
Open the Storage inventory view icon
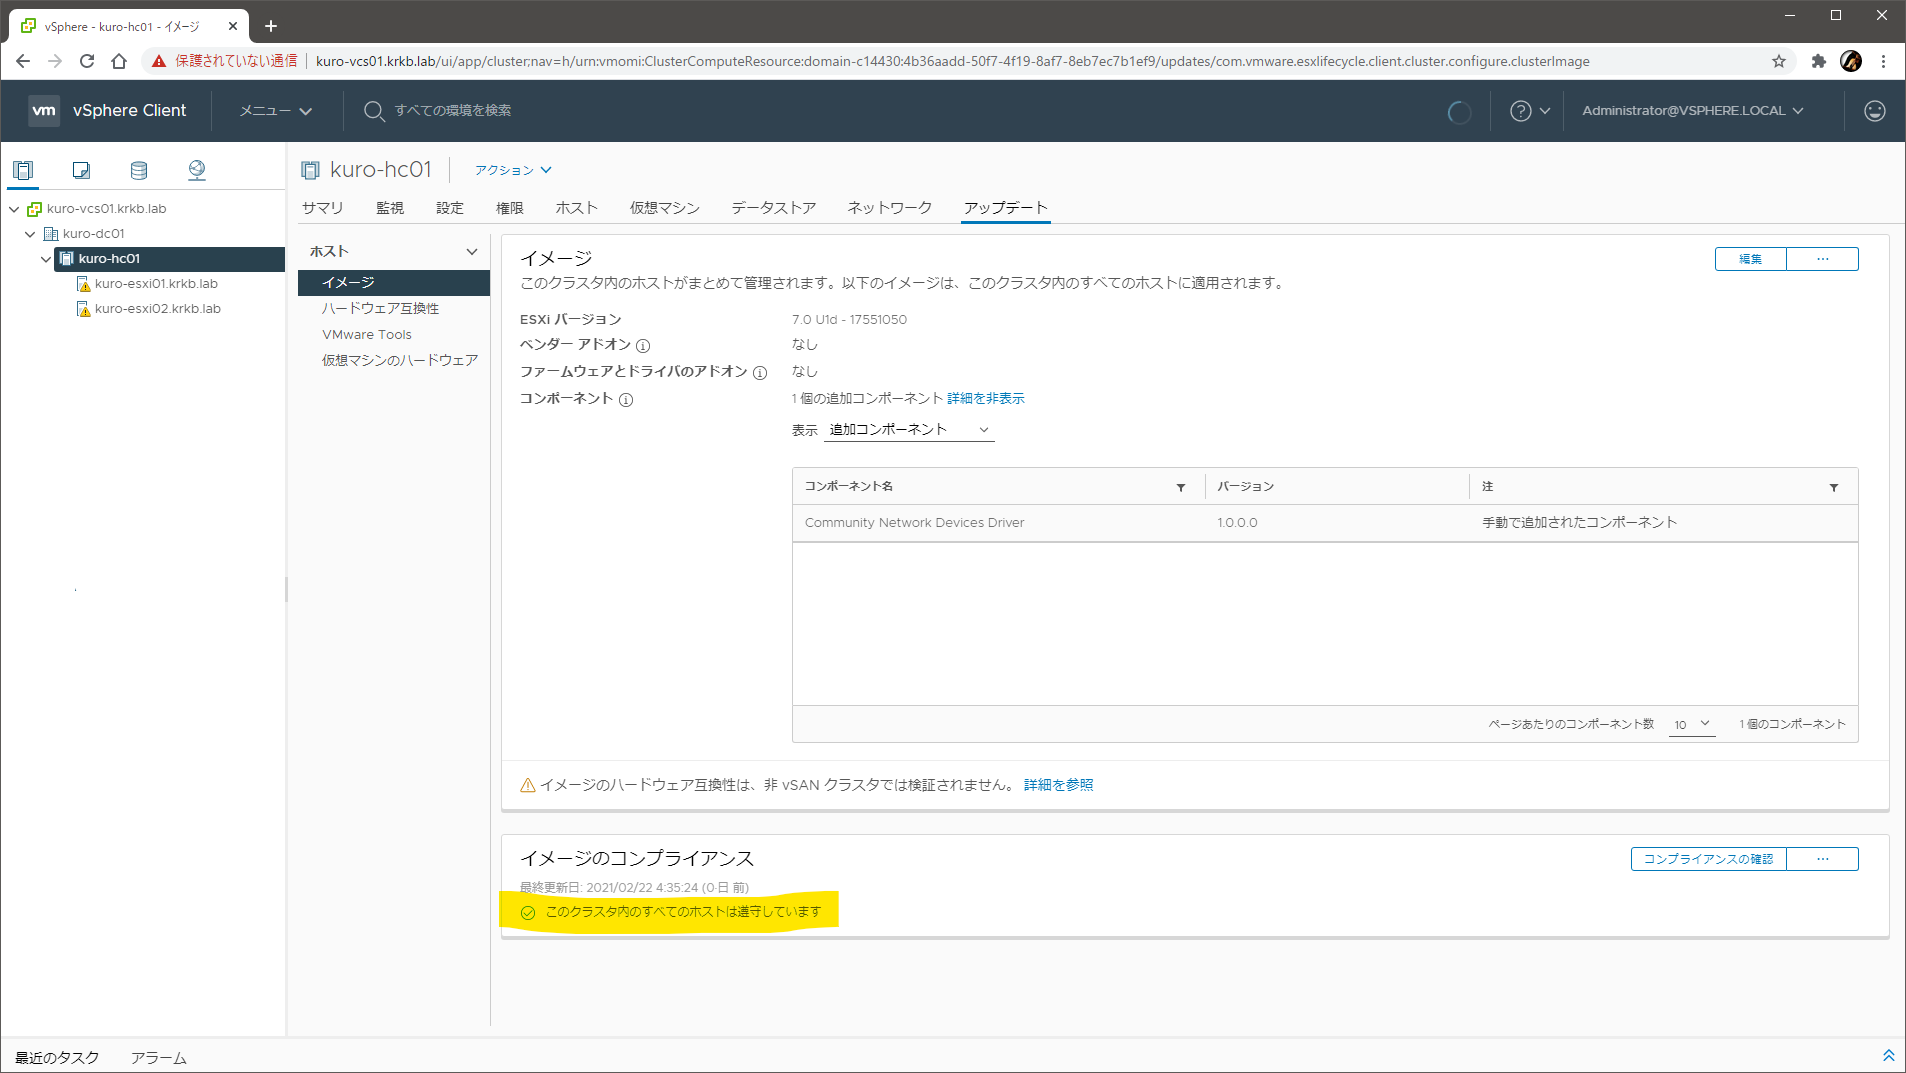(139, 170)
